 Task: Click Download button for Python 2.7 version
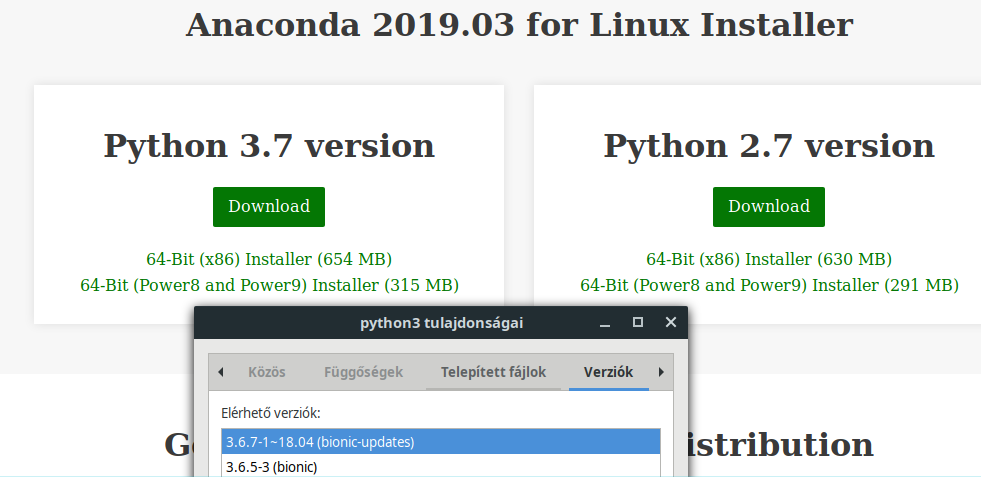pos(768,207)
